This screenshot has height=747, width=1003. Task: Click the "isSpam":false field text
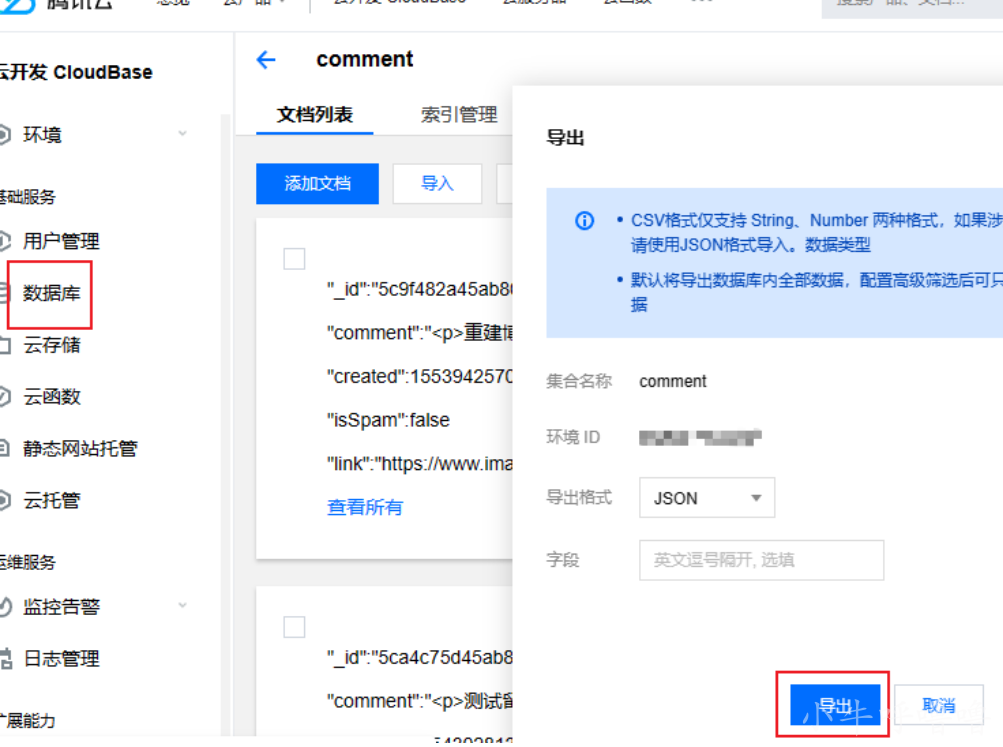click(x=388, y=420)
